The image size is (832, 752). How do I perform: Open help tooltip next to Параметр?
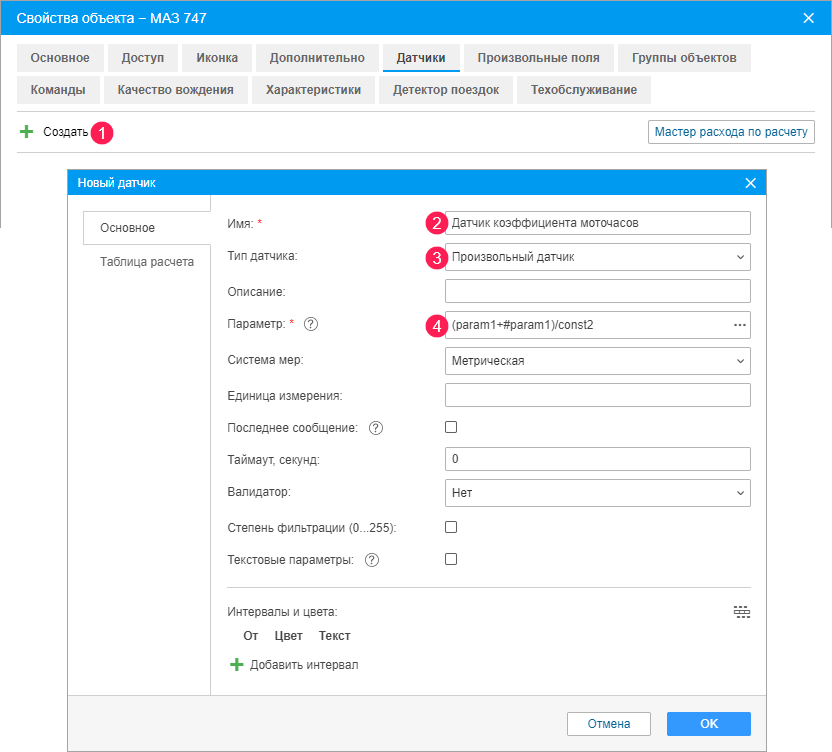(311, 324)
